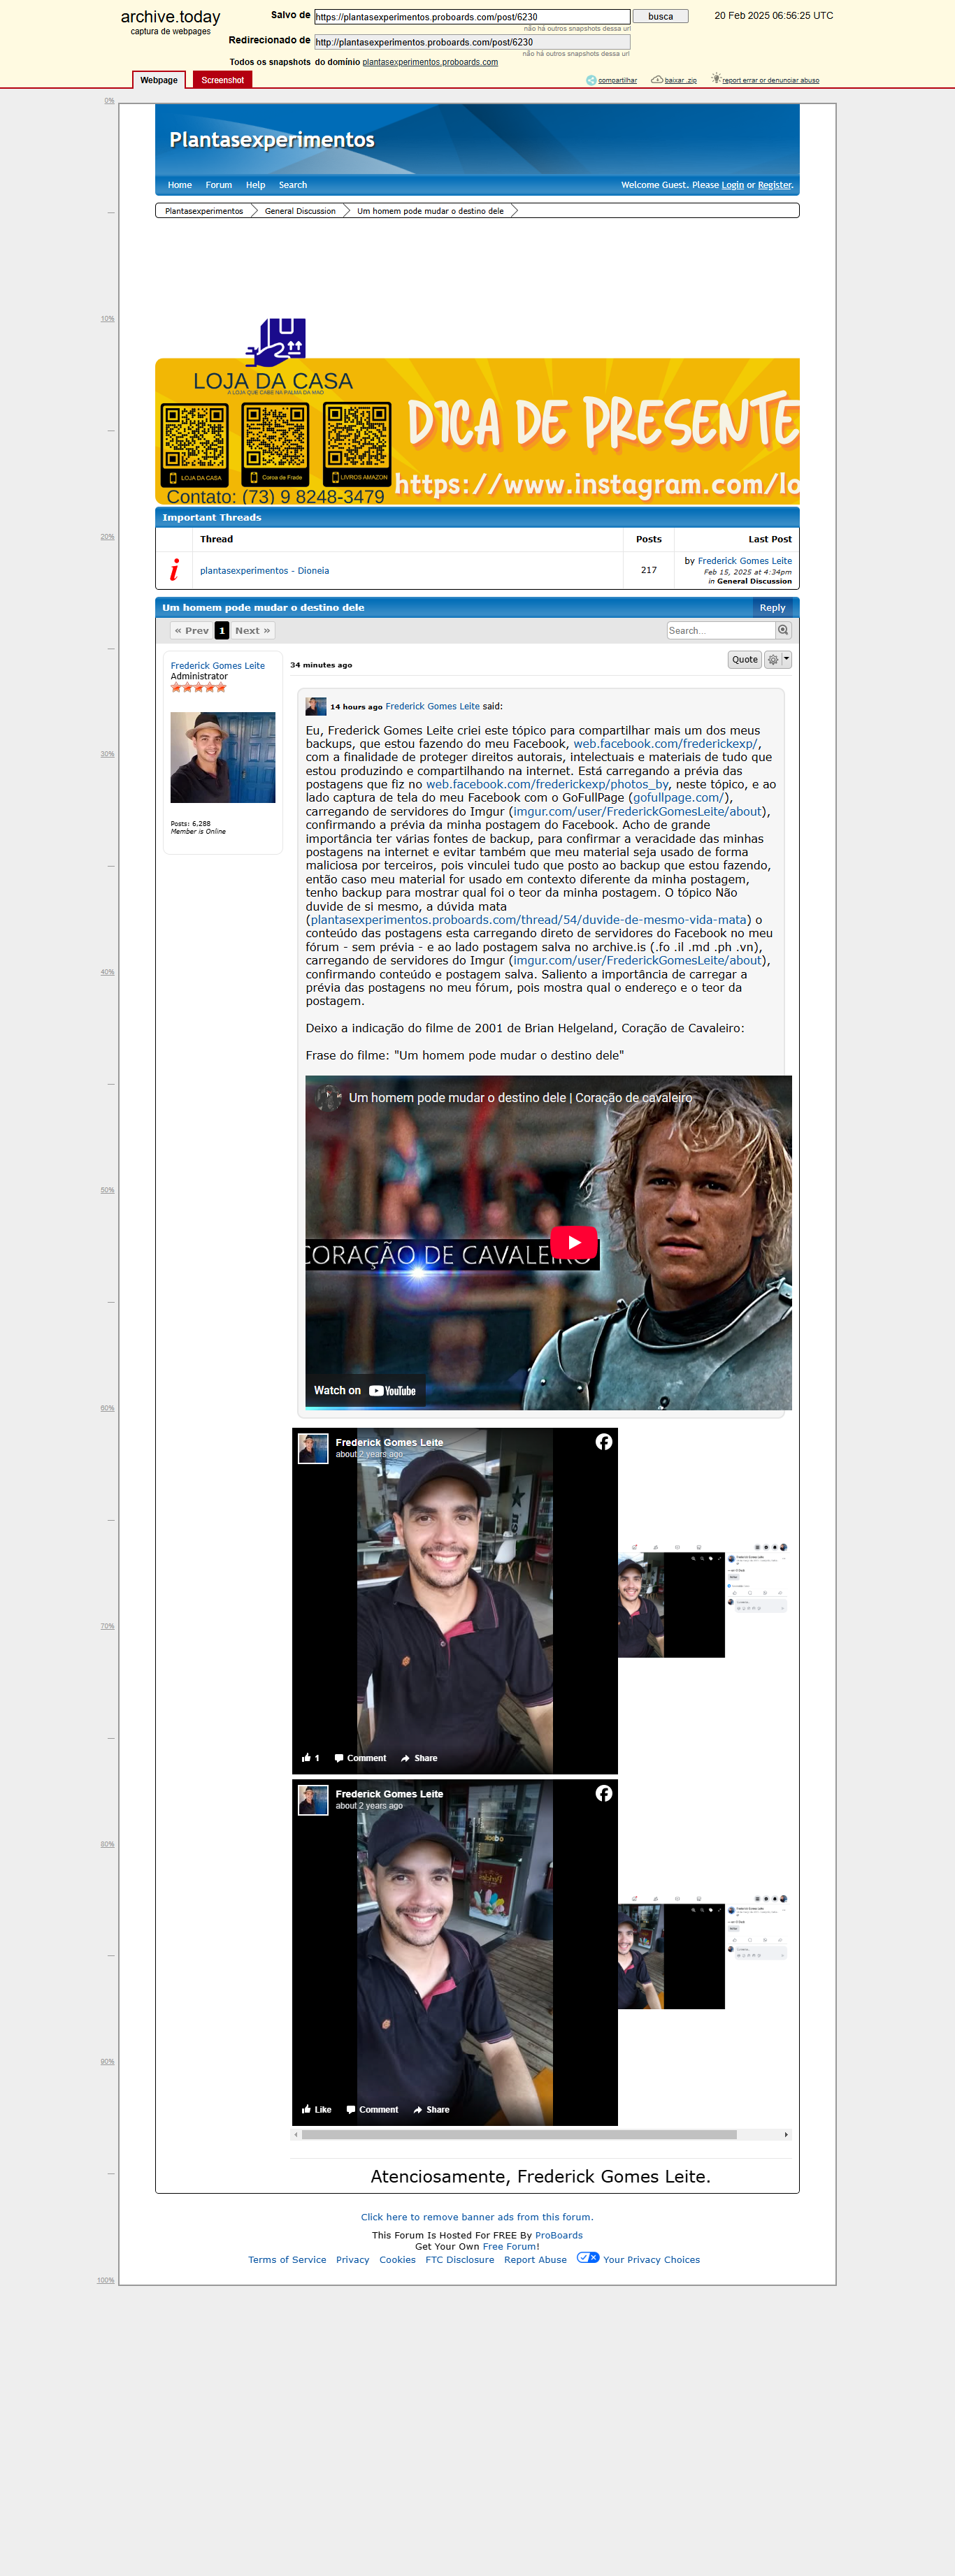Click the Facebook logo on second photo
Viewport: 955px width, 2576px height.
tap(604, 1793)
